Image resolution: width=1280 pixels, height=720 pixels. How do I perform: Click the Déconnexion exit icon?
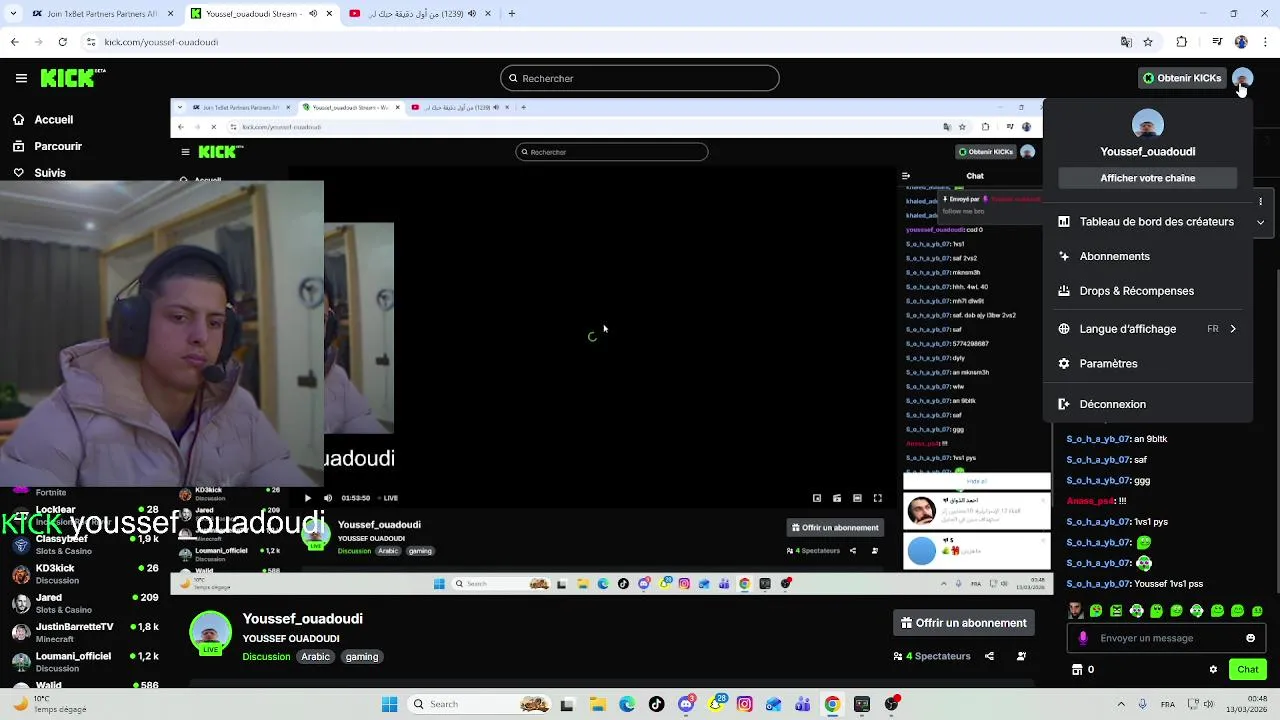(x=1064, y=404)
